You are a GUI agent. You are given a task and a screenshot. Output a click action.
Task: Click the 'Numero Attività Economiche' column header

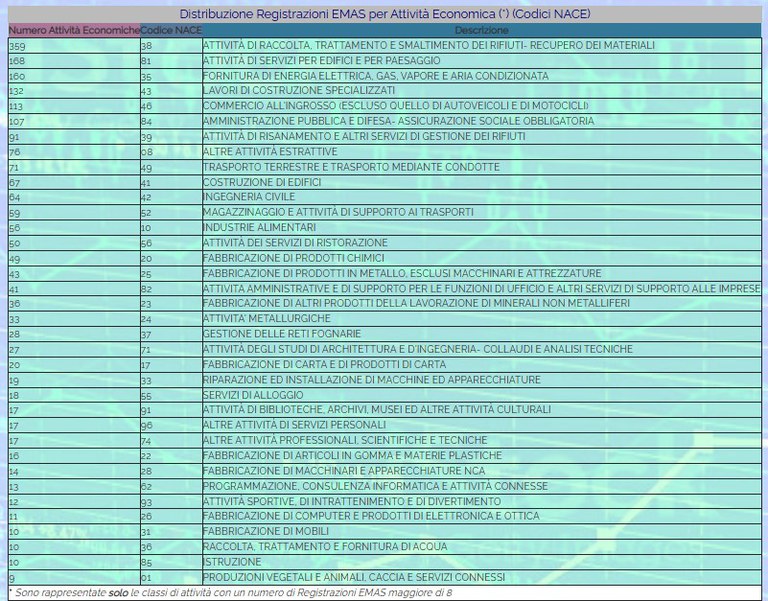point(73,31)
